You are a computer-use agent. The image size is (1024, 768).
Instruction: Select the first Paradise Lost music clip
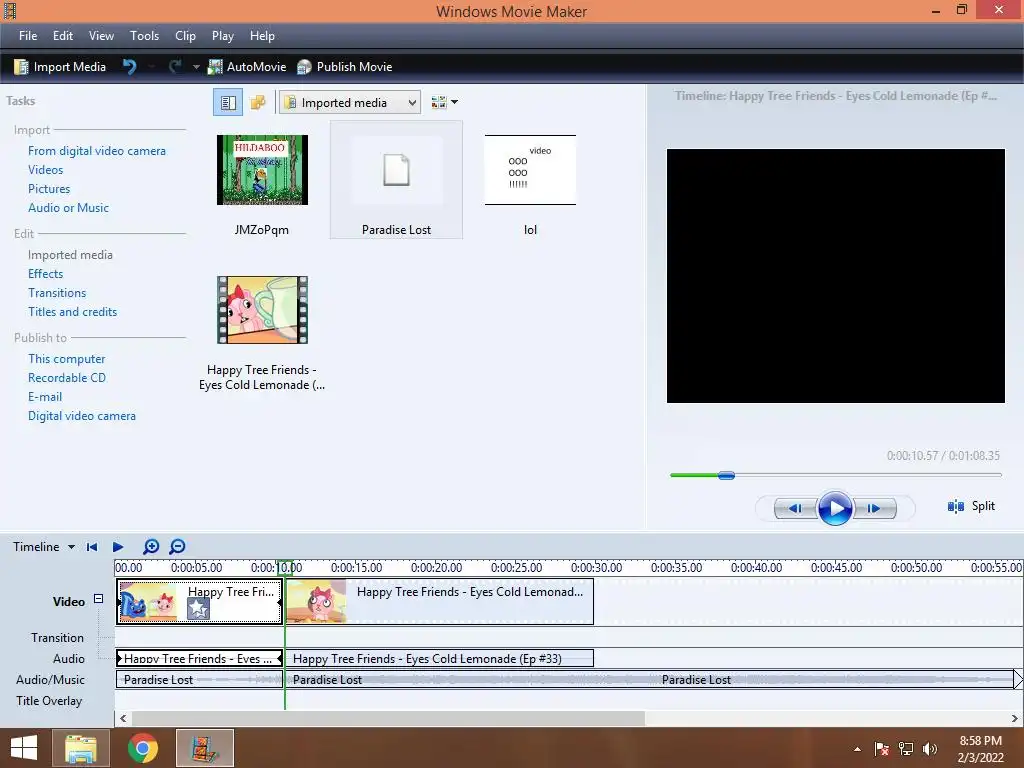click(x=200, y=680)
